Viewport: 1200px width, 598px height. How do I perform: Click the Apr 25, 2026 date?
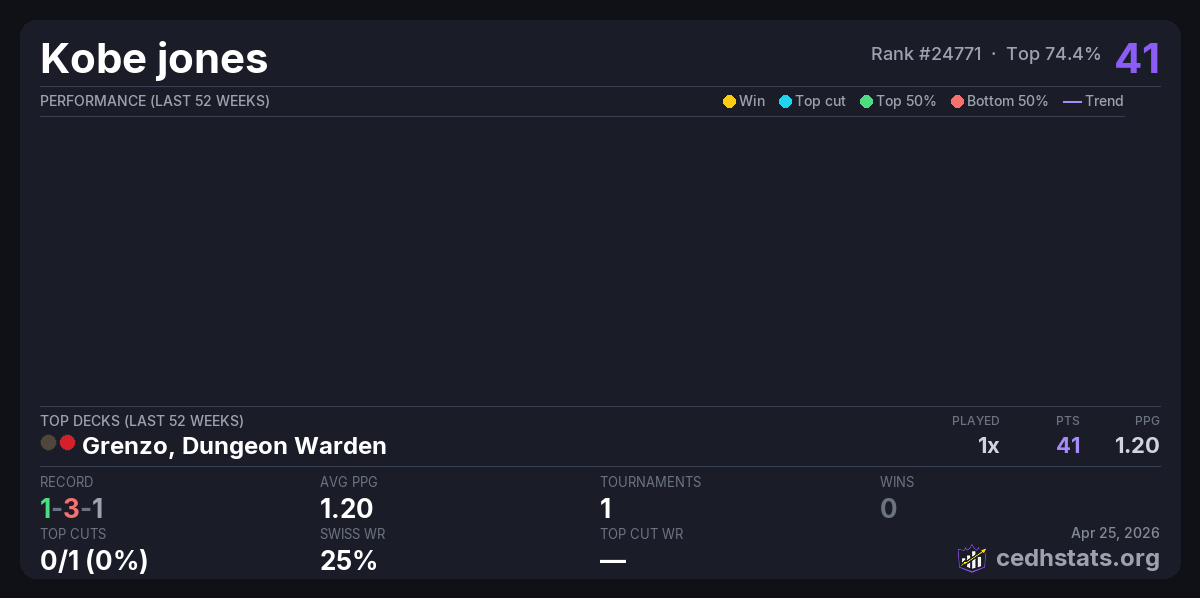(1115, 534)
